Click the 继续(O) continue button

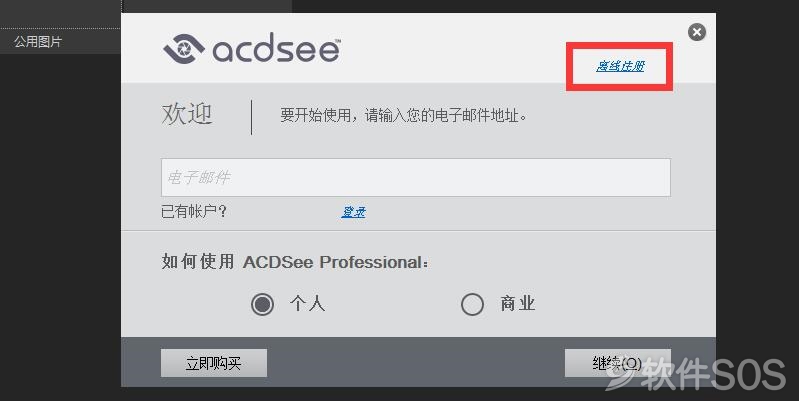pyautogui.click(x=618, y=363)
